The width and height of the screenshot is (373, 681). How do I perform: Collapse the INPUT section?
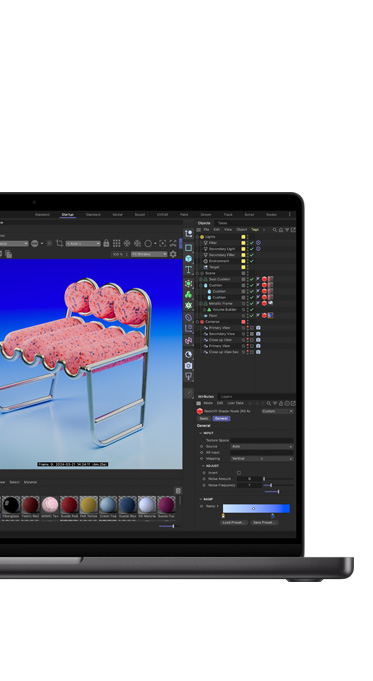click(x=201, y=433)
